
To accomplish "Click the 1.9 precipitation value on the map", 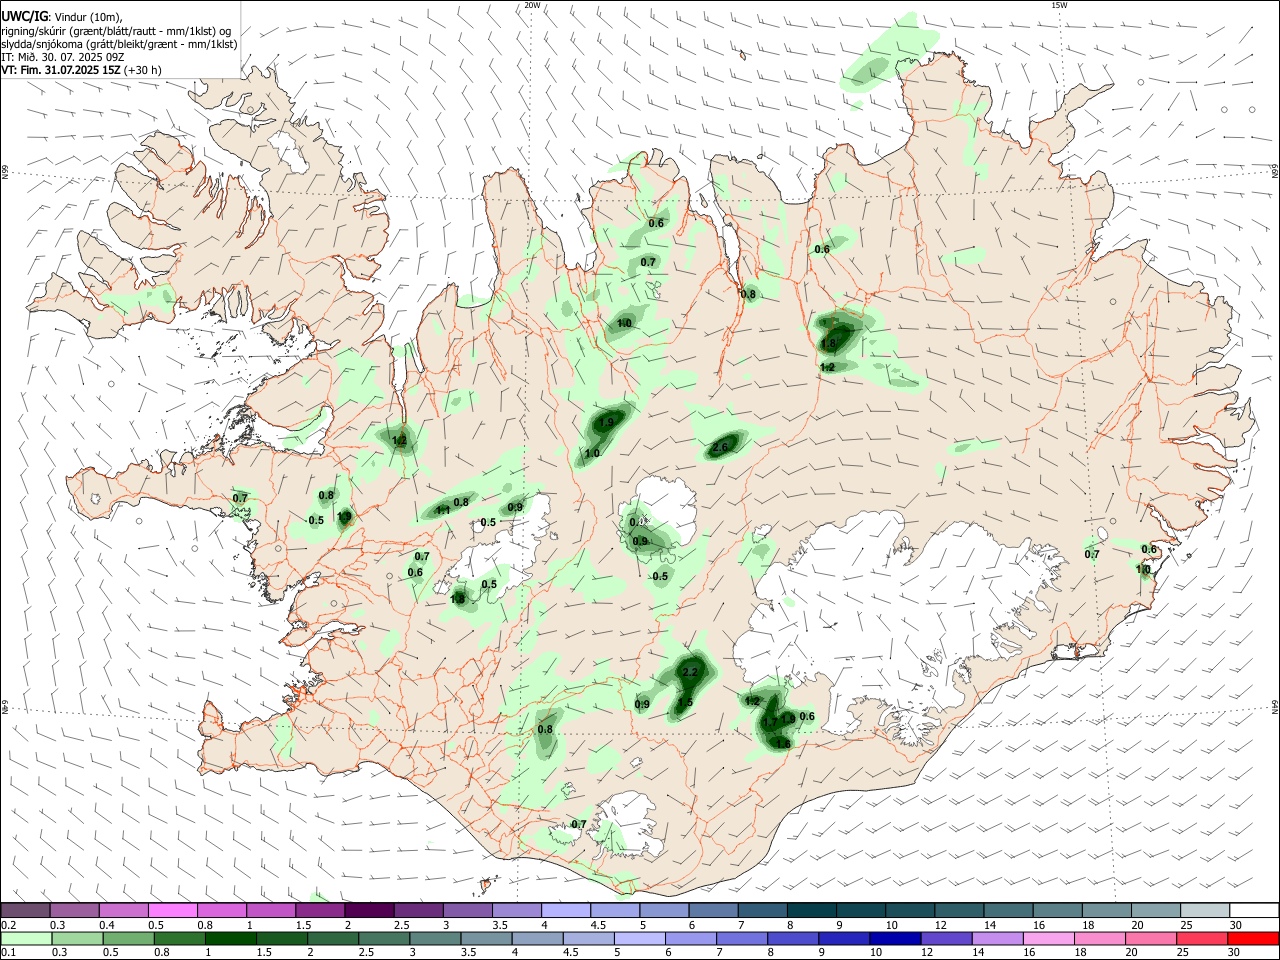I will point(606,423).
